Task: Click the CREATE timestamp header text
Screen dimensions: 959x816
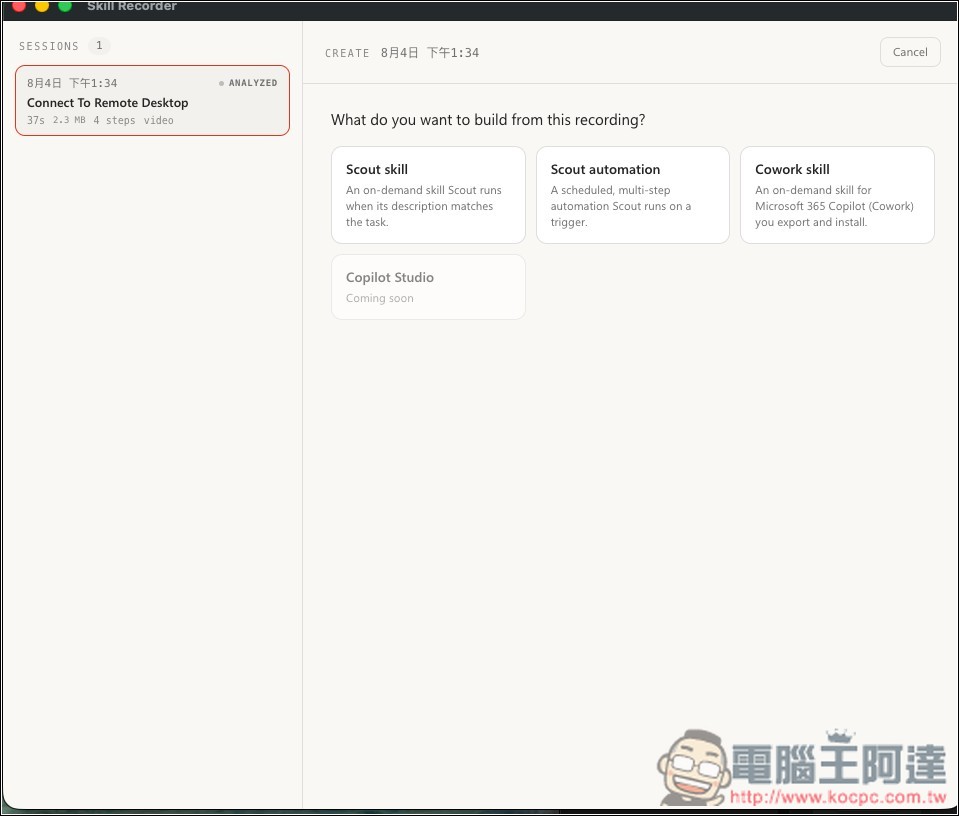Action: coord(402,53)
